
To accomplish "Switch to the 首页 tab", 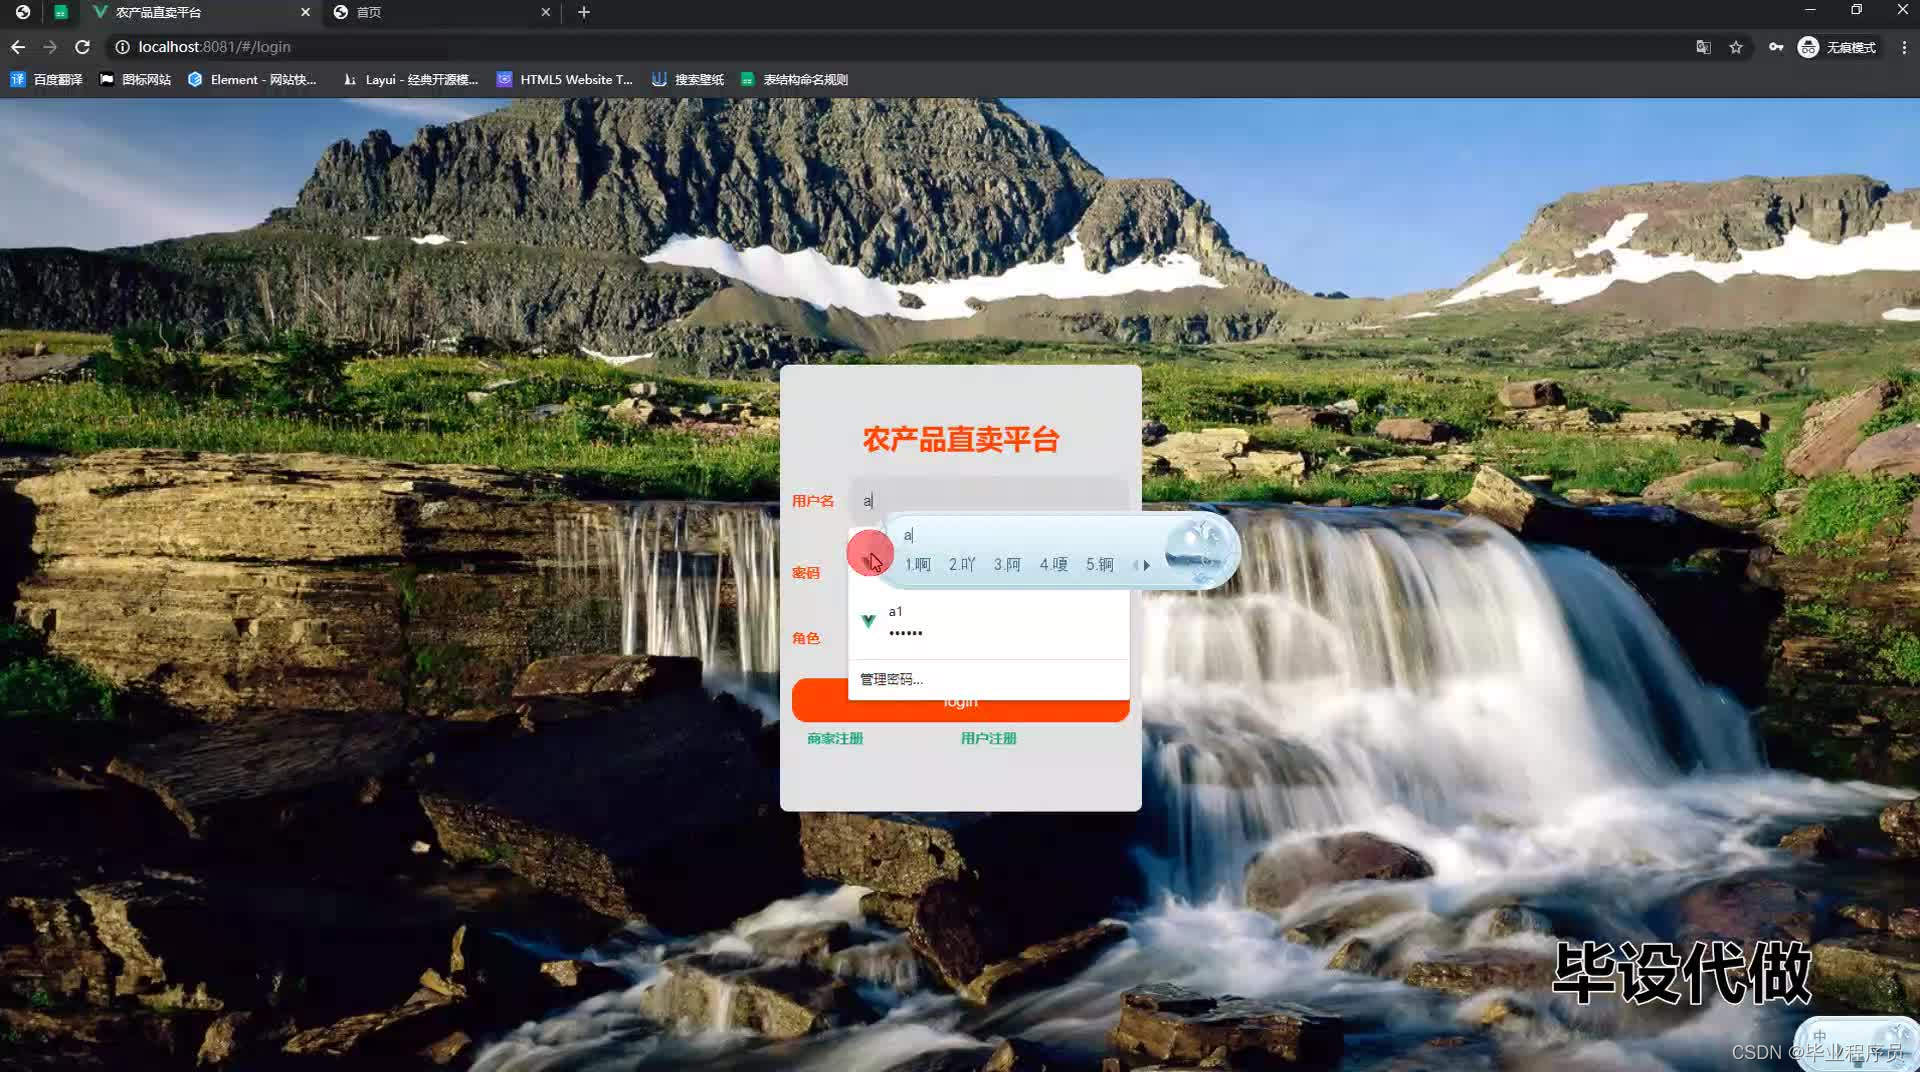I will [441, 12].
